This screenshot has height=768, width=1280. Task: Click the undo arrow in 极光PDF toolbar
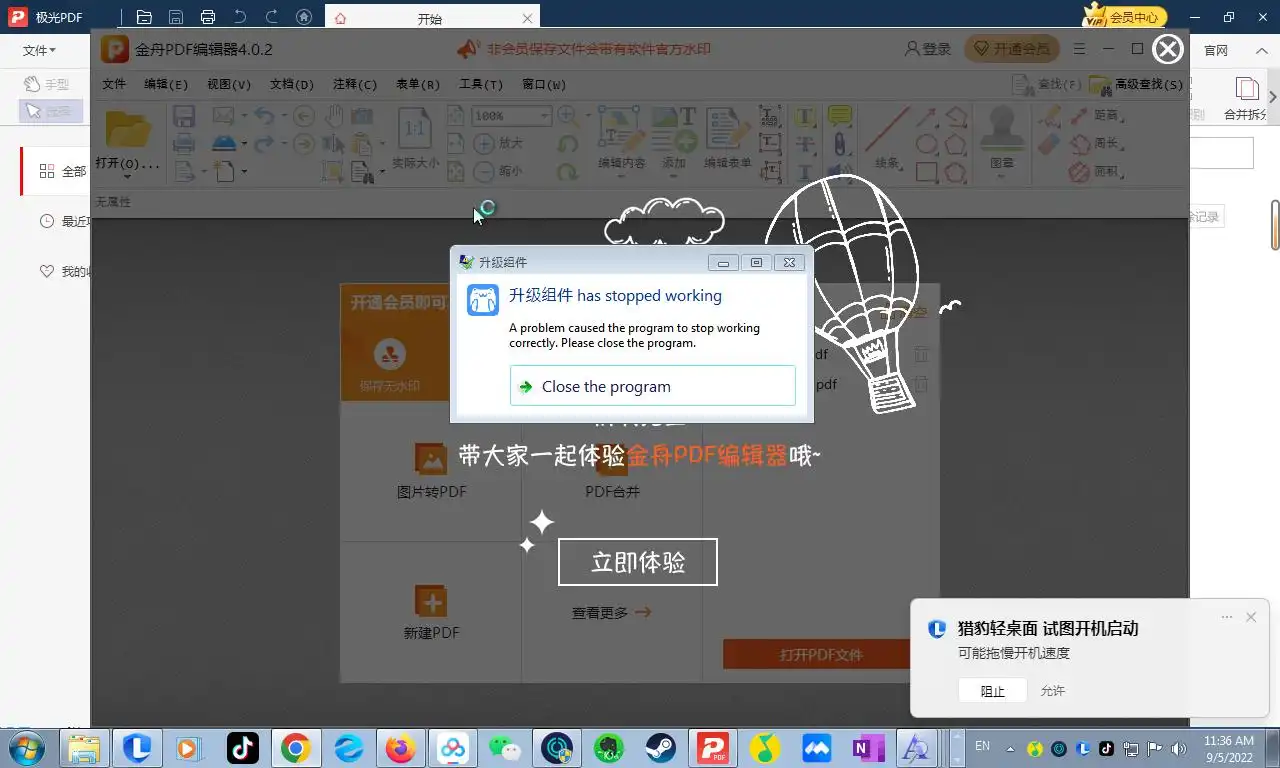click(x=240, y=17)
